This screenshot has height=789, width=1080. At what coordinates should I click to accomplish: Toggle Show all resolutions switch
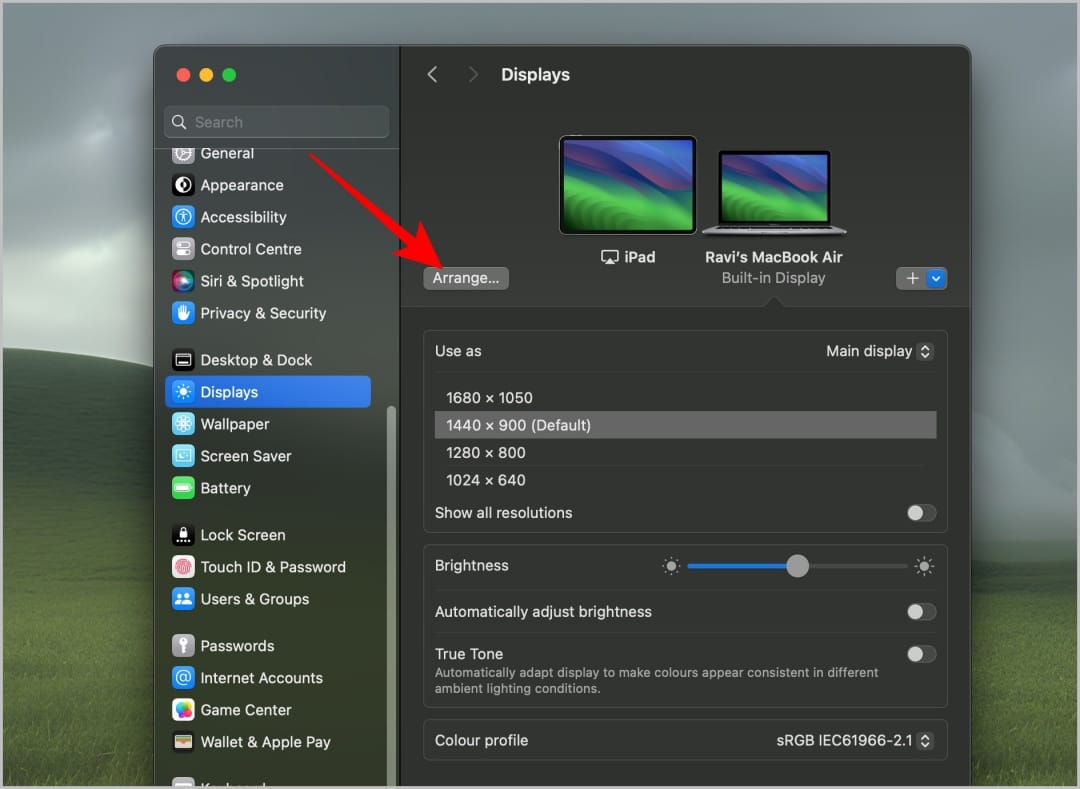coord(921,512)
